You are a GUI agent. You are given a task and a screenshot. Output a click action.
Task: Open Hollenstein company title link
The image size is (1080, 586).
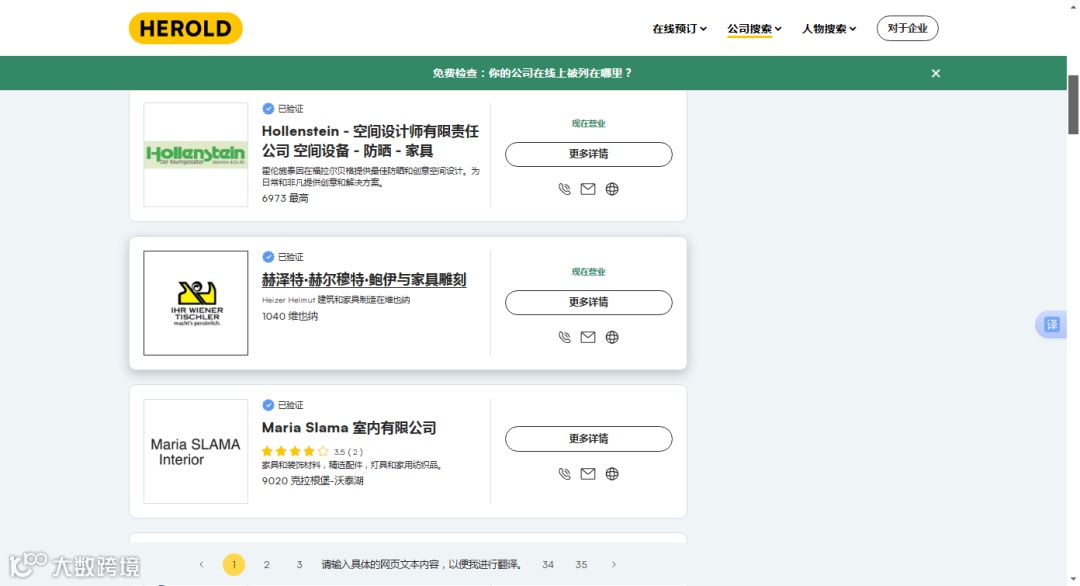point(370,140)
